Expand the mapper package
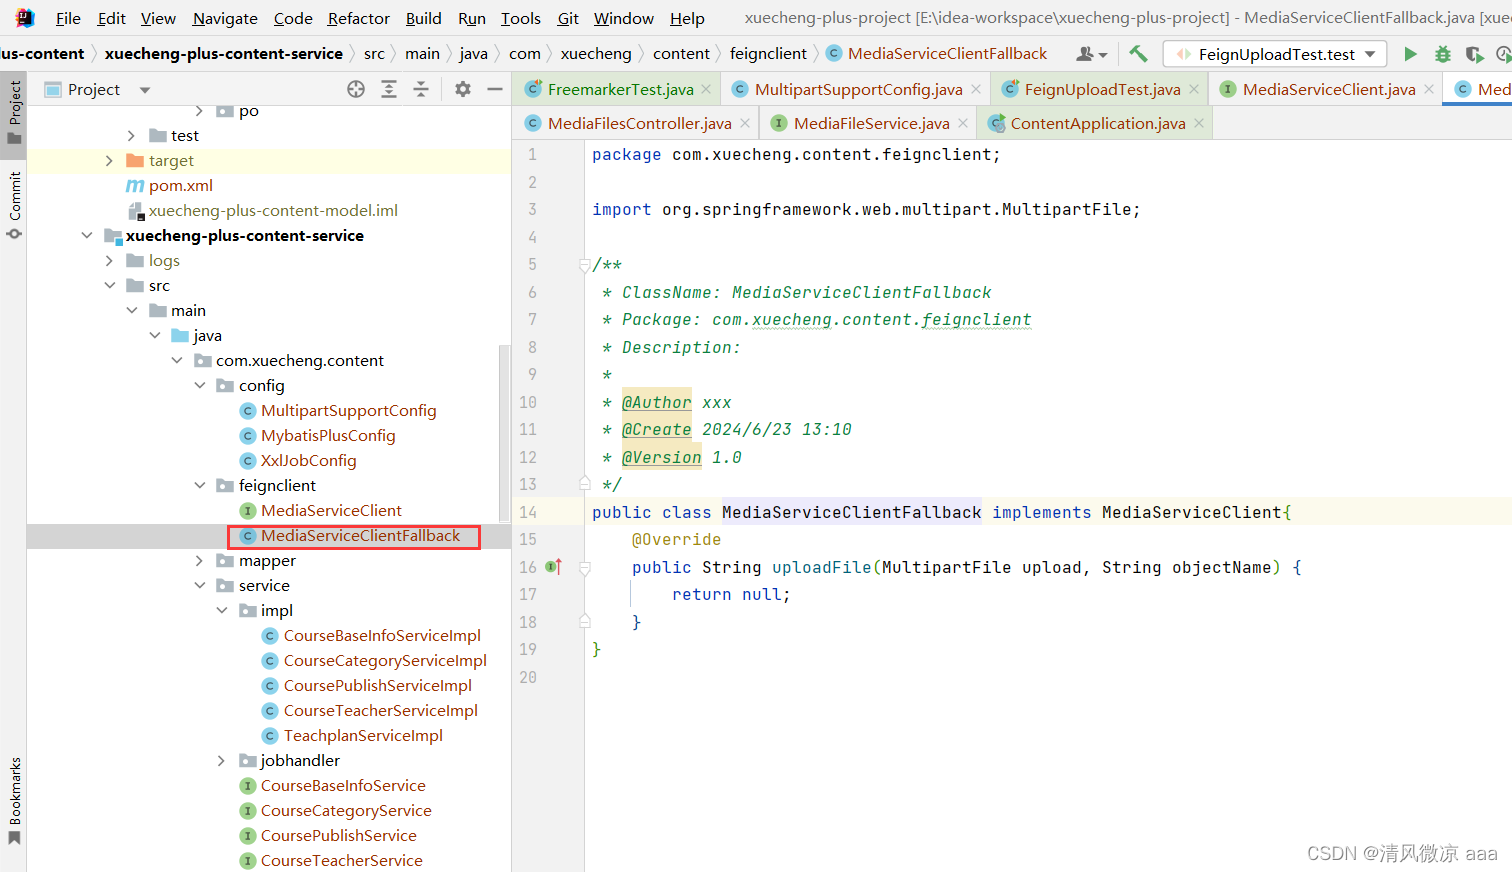The height and width of the screenshot is (872, 1512). [199, 560]
